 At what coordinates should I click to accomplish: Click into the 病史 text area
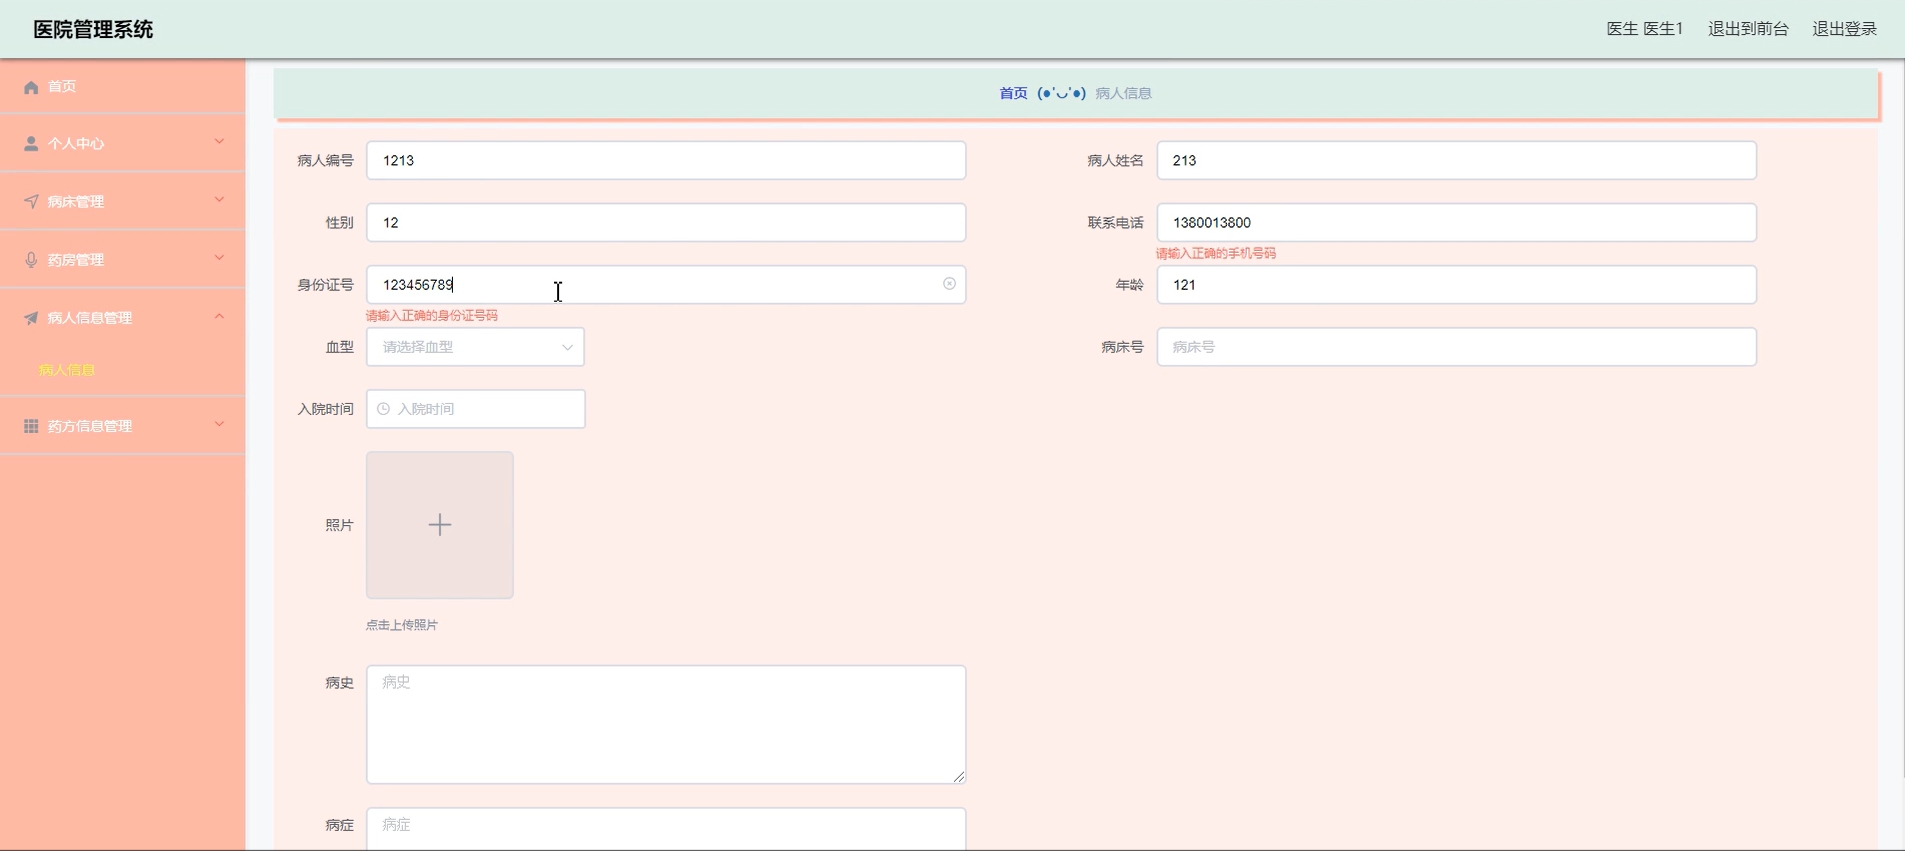tap(665, 724)
